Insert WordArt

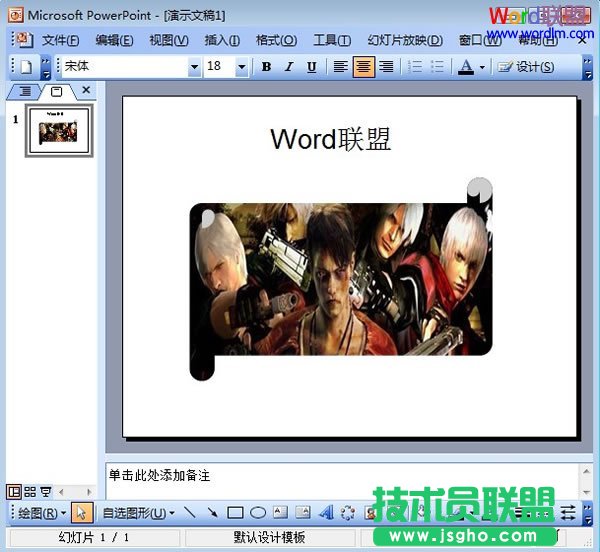coord(325,513)
